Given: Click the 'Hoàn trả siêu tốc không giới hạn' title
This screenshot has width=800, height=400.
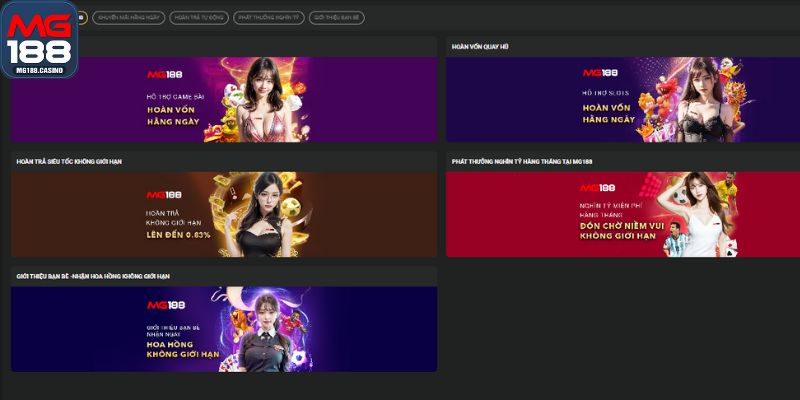Looking at the screenshot, I should 69,162.
